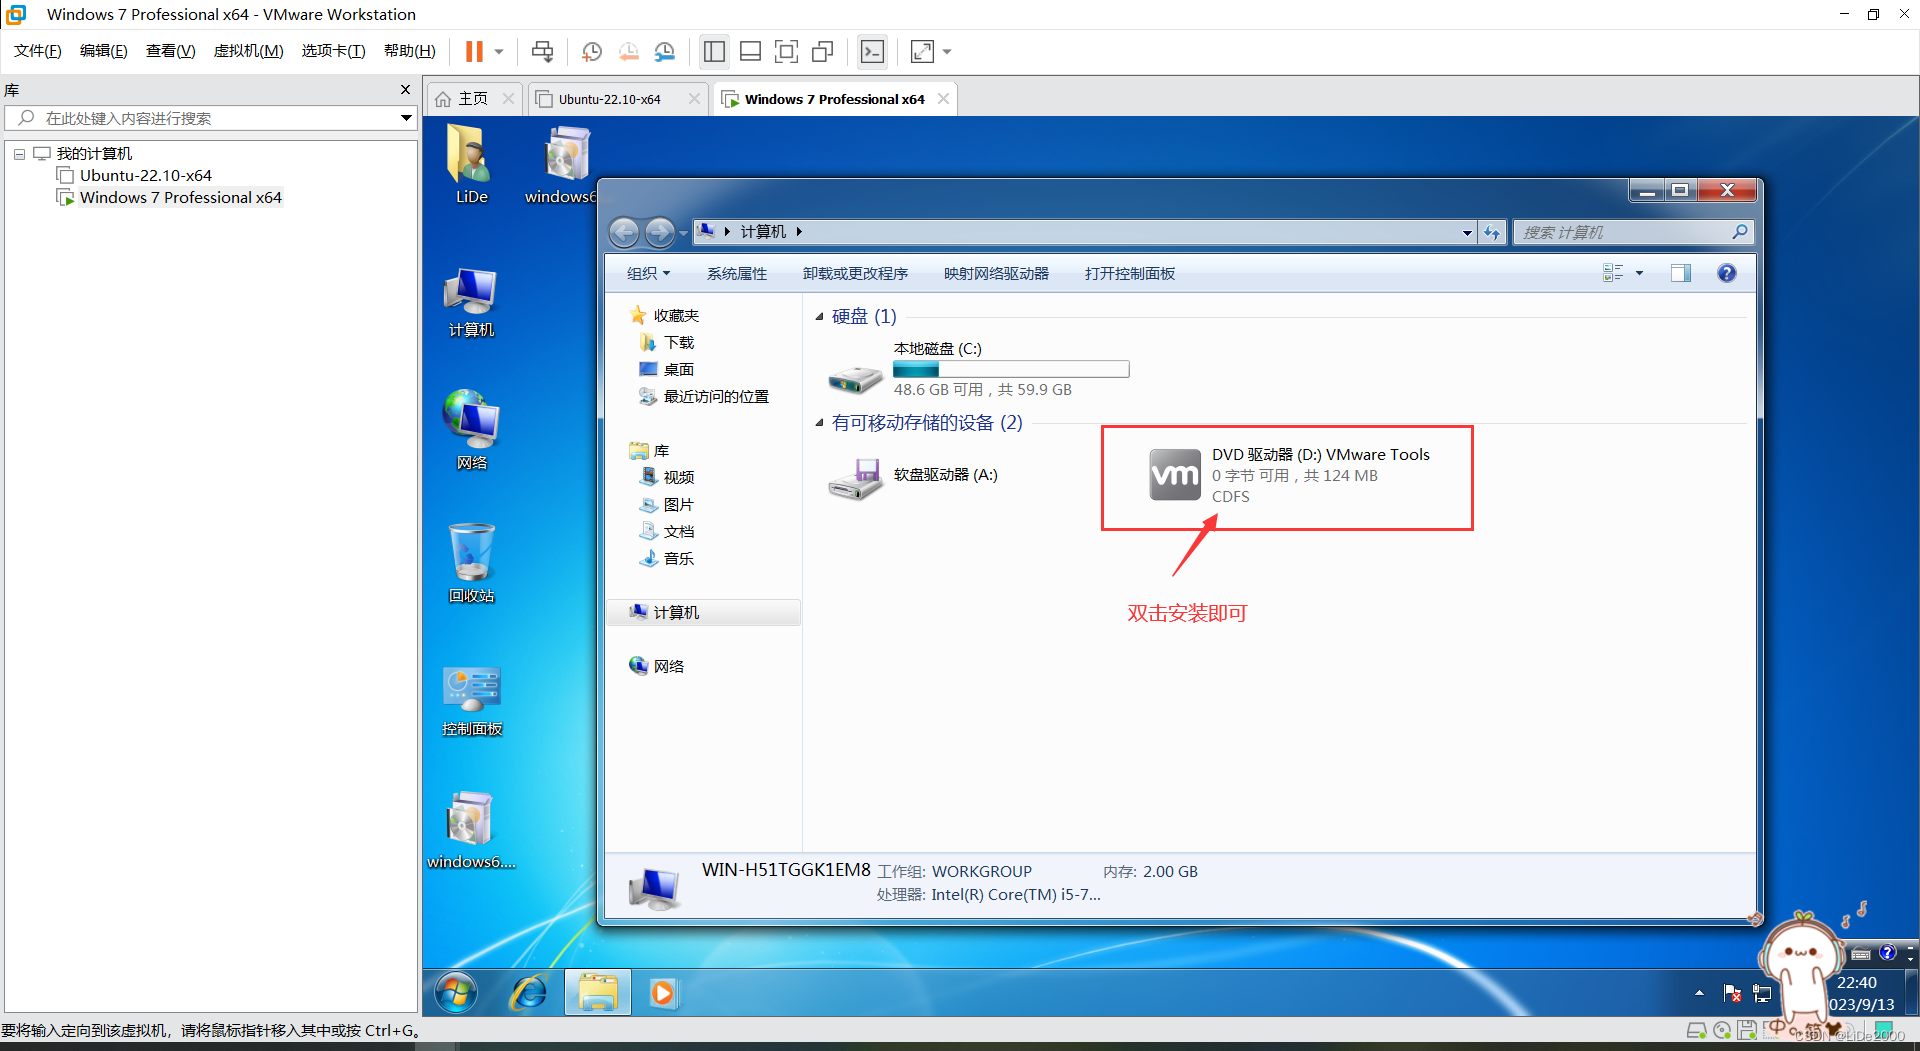Click 最近访问的位置 in navigation pane
This screenshot has width=1920, height=1051.
(x=705, y=397)
